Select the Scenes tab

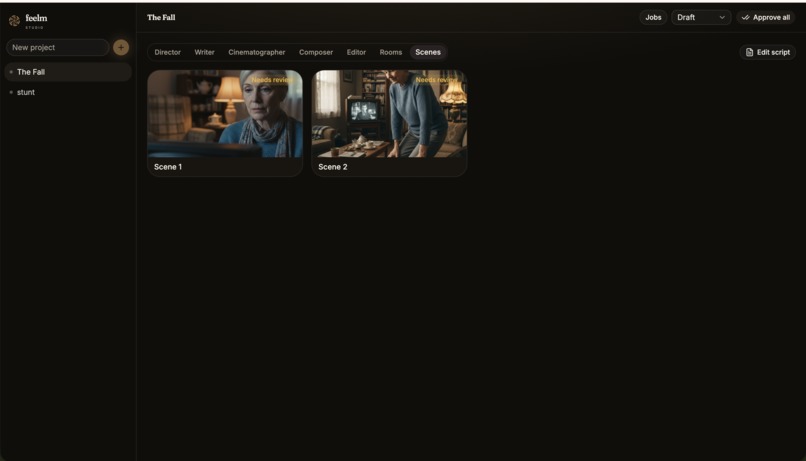[x=428, y=52]
